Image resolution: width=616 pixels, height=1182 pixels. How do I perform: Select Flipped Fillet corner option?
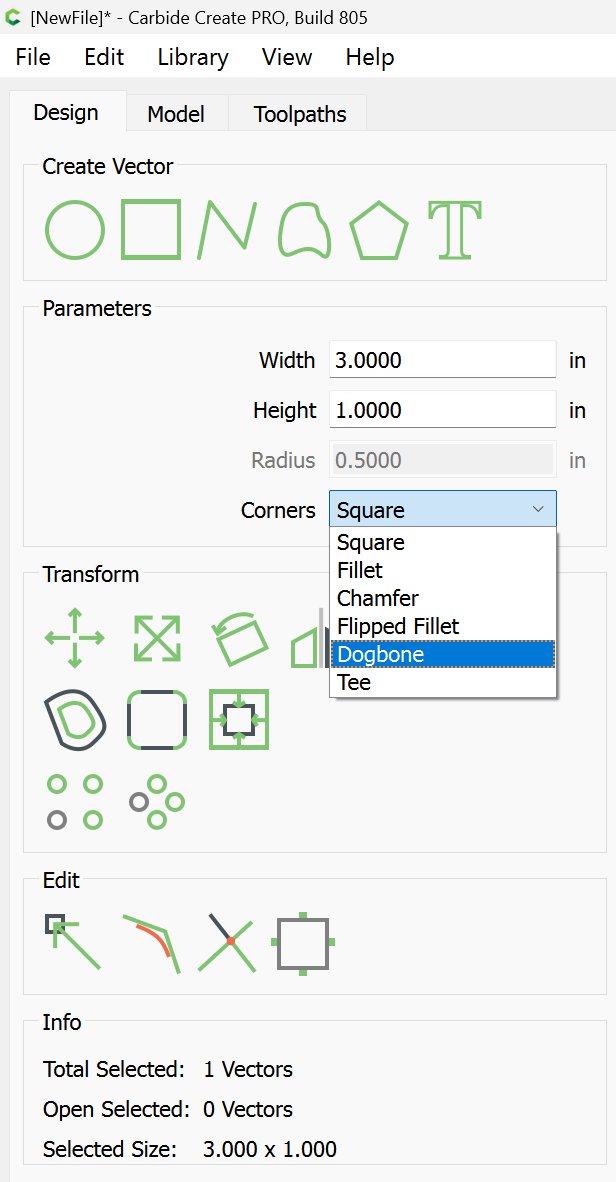(x=442, y=626)
